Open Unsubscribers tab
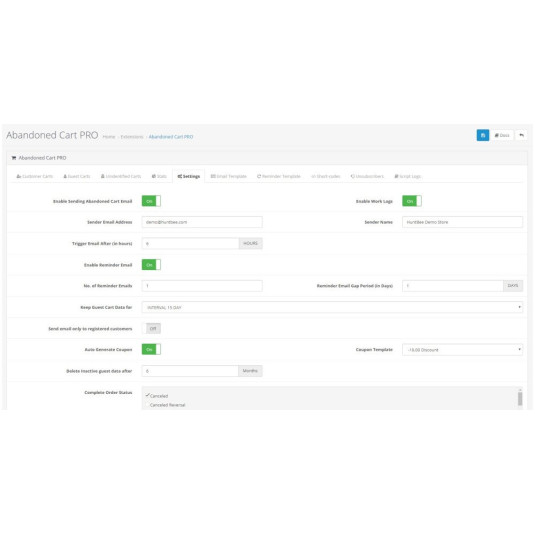535x535 pixels. coord(367,176)
